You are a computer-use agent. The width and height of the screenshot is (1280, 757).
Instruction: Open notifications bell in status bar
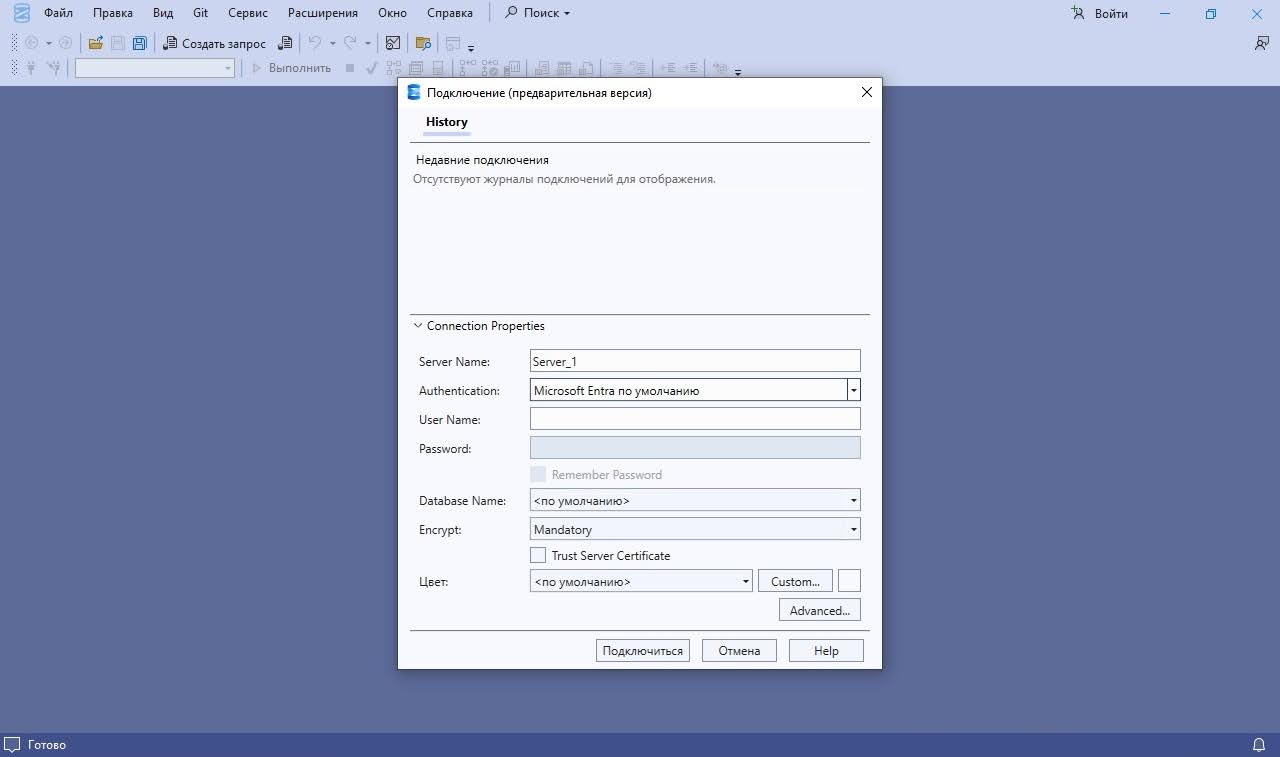point(1259,745)
